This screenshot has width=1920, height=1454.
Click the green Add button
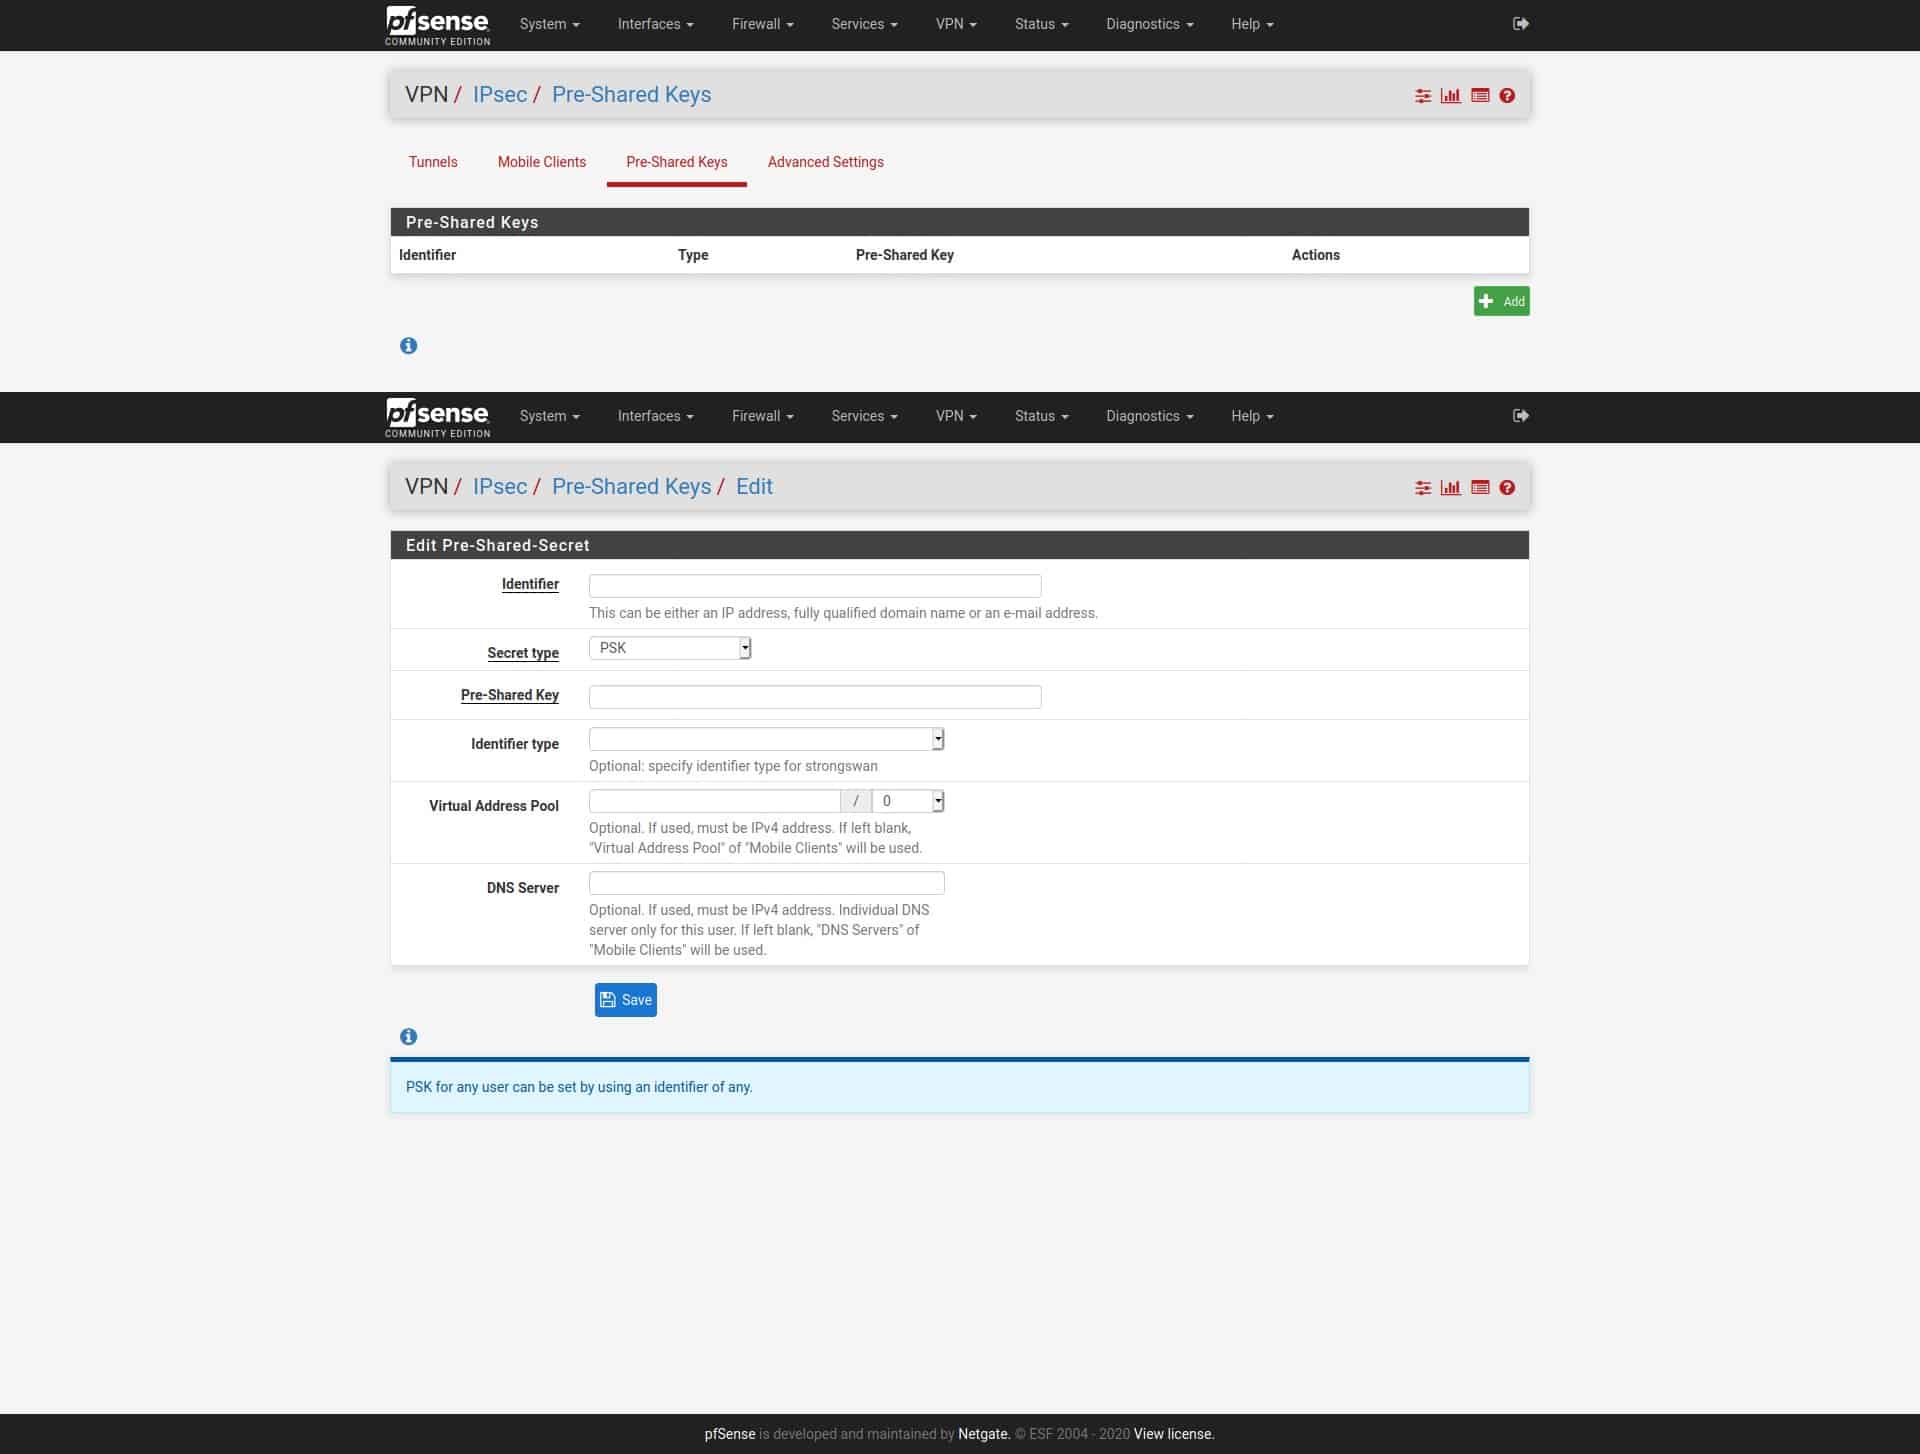click(1501, 301)
